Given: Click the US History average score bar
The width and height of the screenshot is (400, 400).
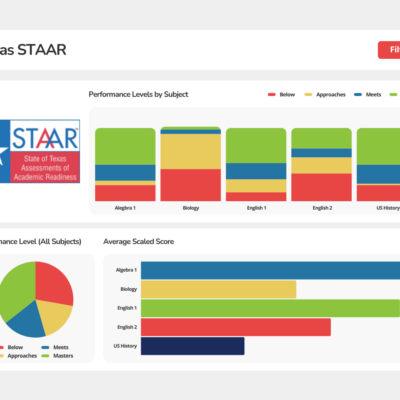Looking at the screenshot, I should [193, 346].
